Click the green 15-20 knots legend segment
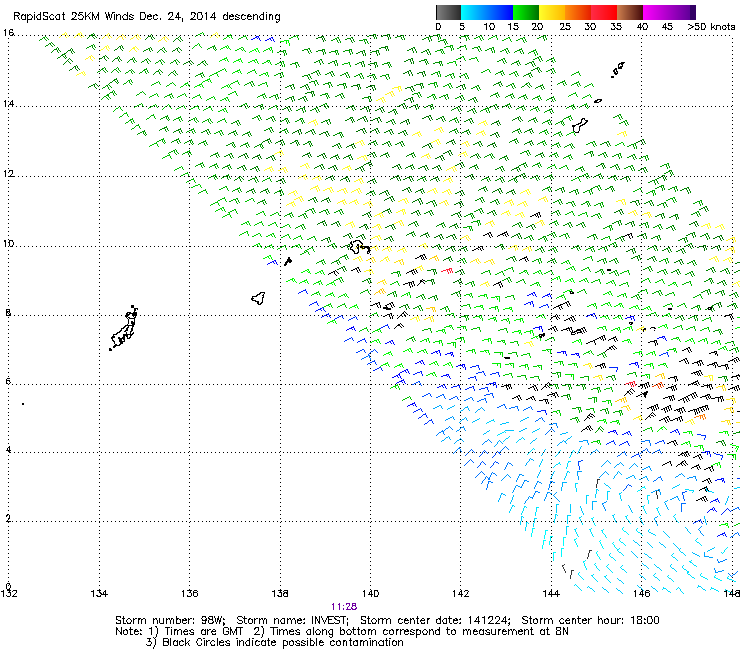This screenshot has width=740, height=650. tap(526, 12)
